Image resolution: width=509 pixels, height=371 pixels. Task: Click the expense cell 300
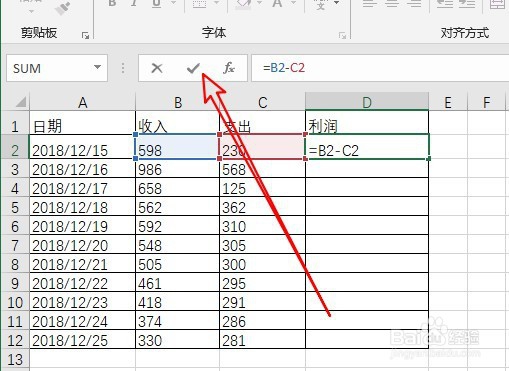[263, 263]
